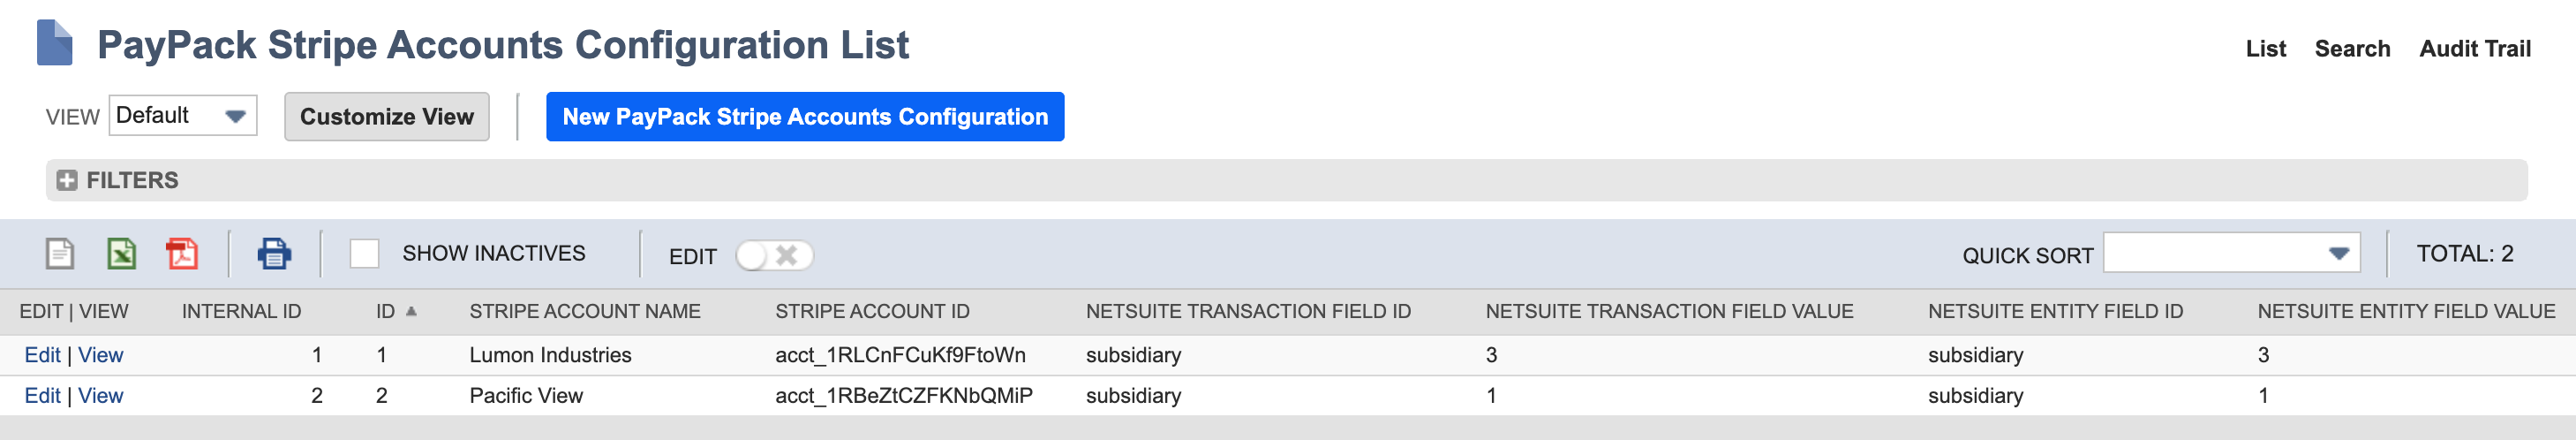Create New PayPack Stripe Accounts Configuration
This screenshot has height=440, width=2576.
click(804, 117)
